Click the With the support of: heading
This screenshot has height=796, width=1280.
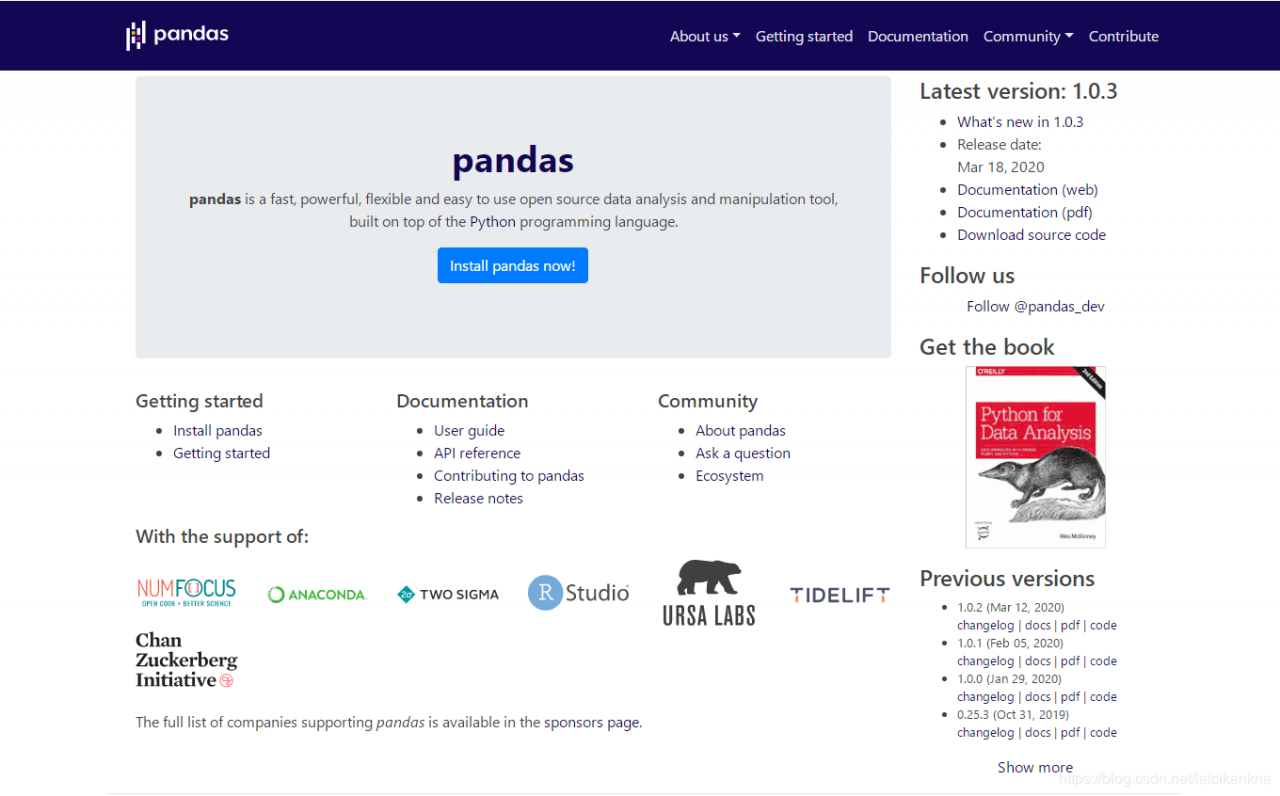coord(222,536)
